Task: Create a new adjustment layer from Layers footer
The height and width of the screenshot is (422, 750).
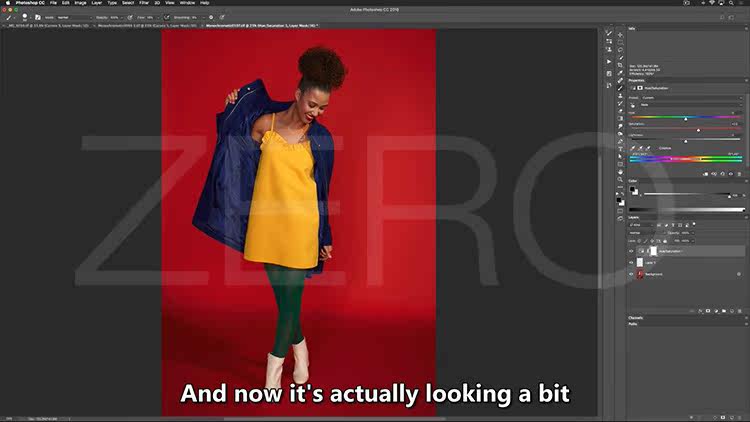Action: (716, 311)
